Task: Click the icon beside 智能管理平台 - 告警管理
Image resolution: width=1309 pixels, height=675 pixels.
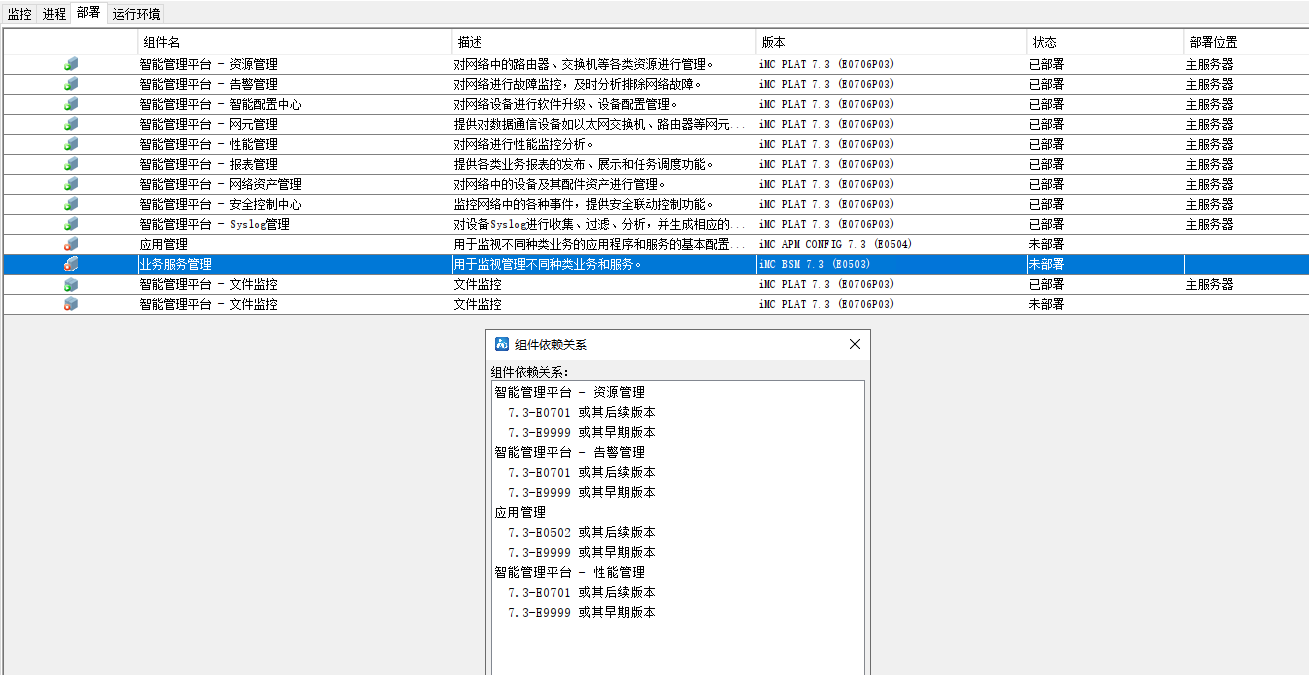Action: [x=71, y=84]
